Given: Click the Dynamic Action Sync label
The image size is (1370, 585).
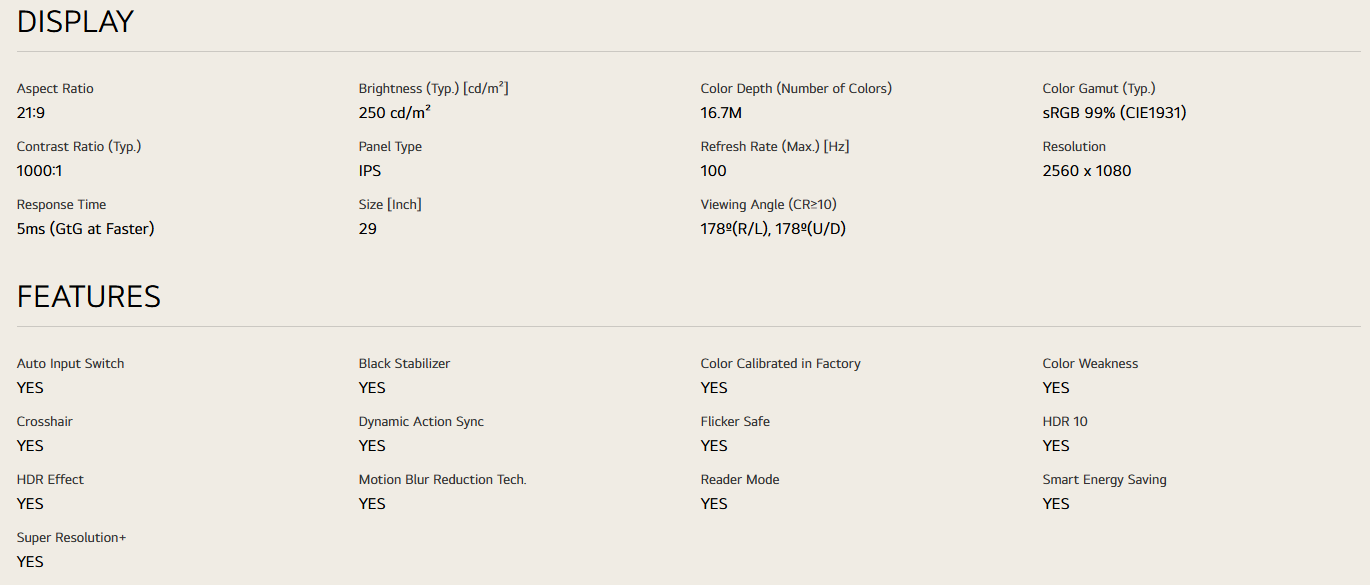Looking at the screenshot, I should tap(421, 422).
